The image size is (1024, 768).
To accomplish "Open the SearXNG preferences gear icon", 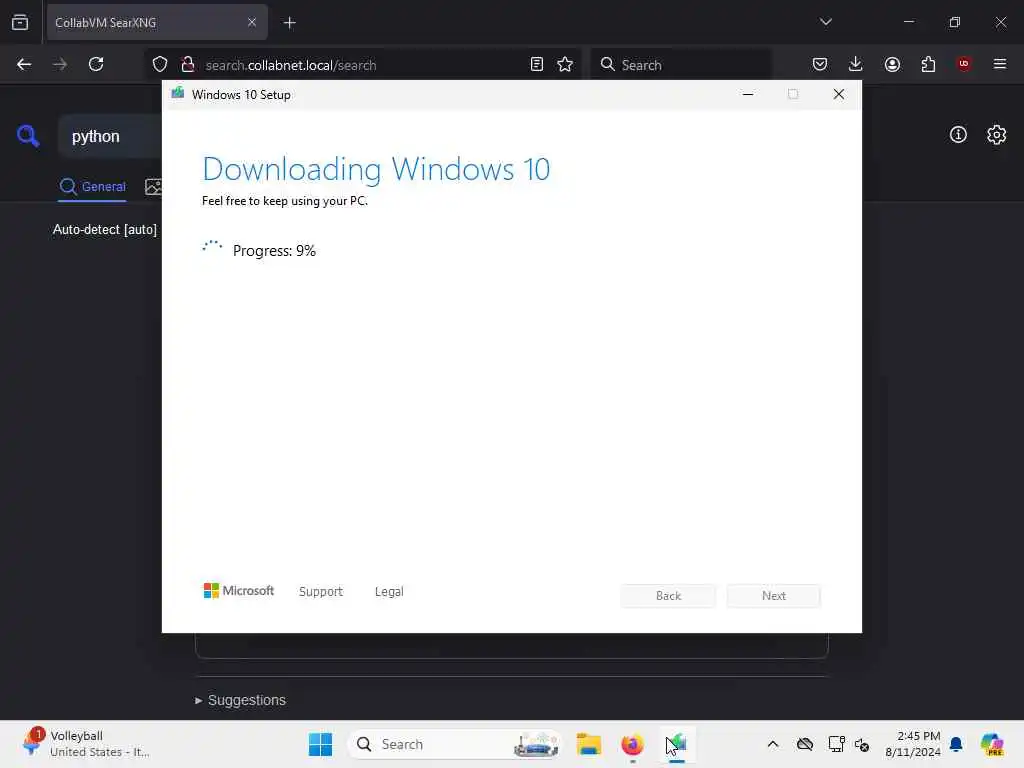I will click(996, 135).
